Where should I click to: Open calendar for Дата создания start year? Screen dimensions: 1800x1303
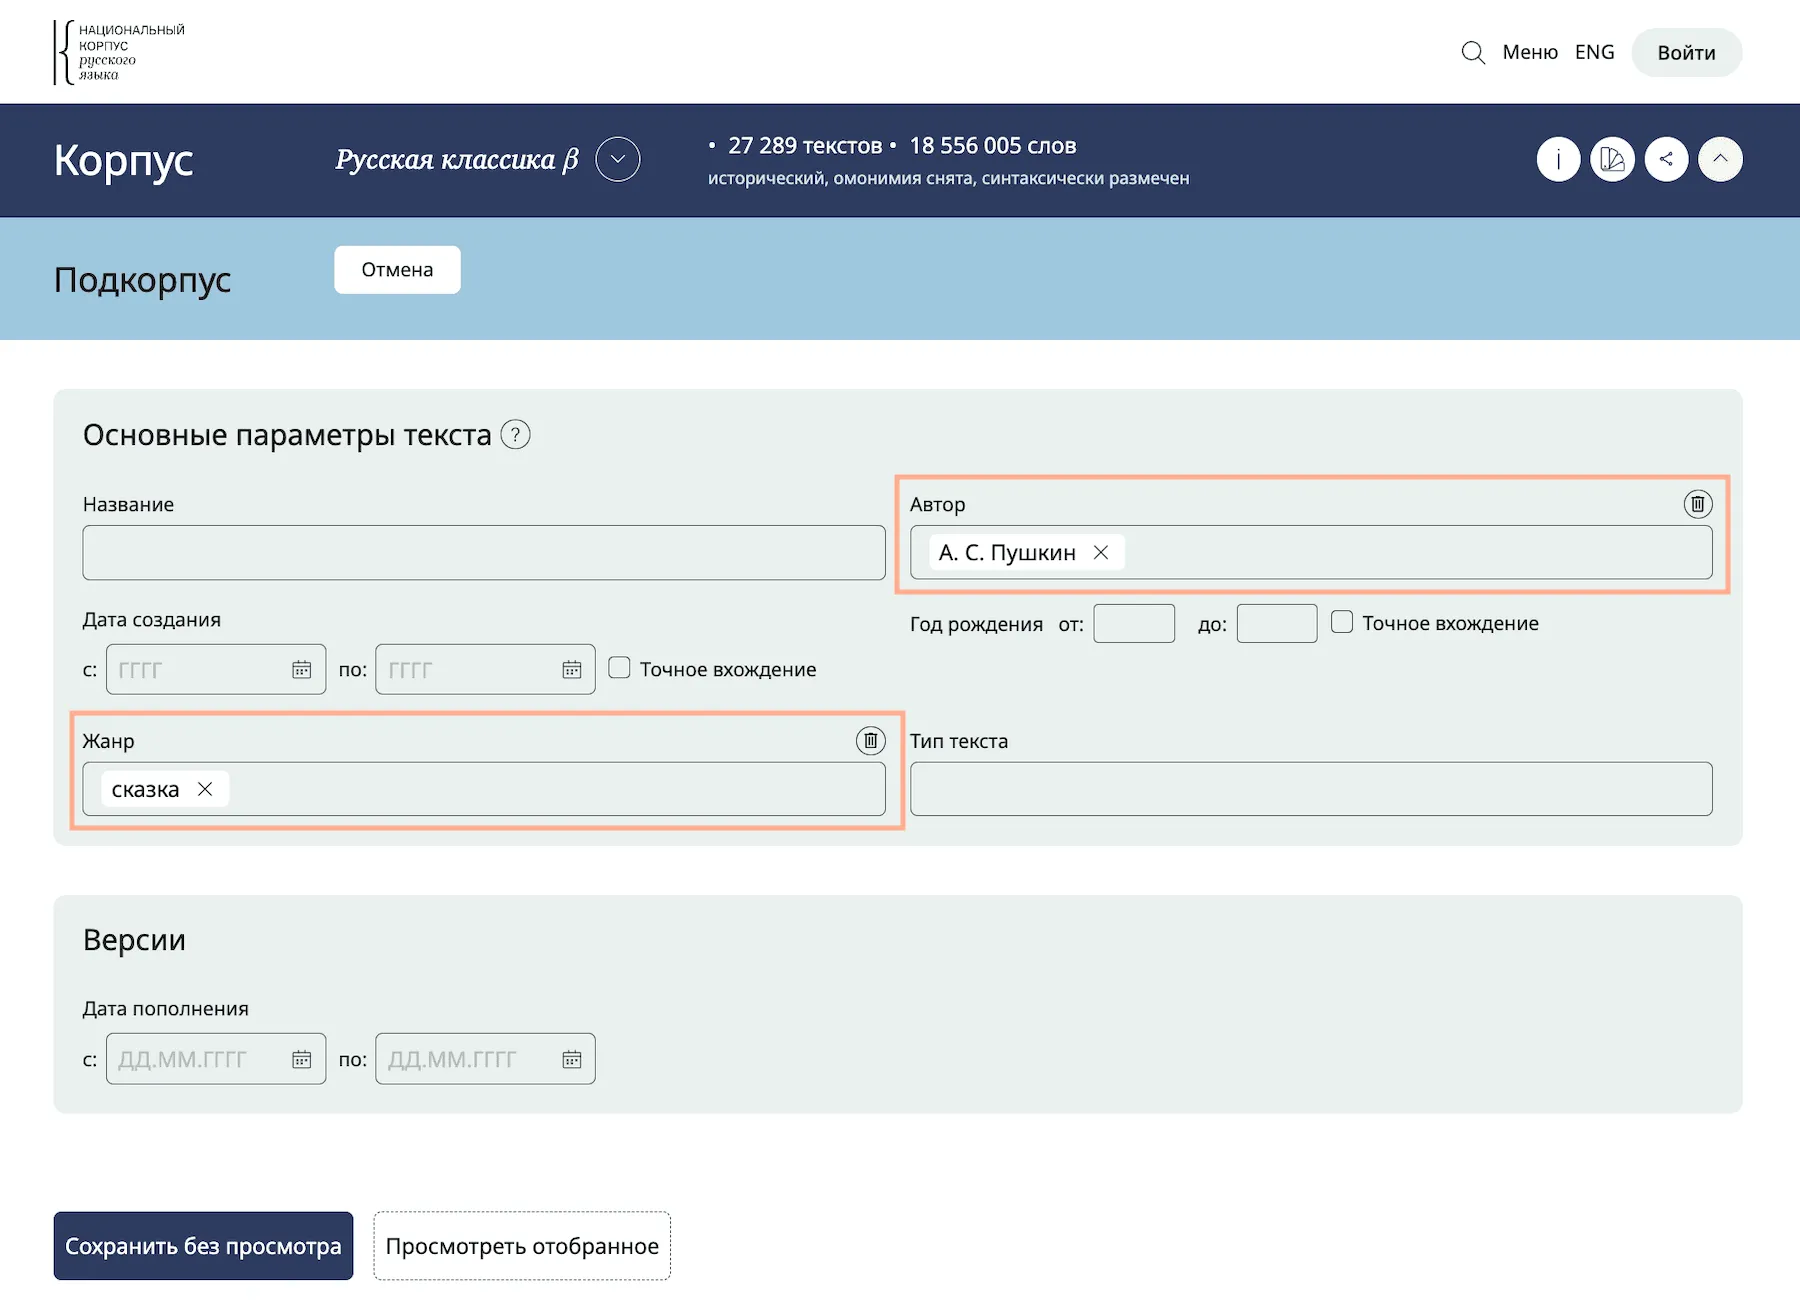[x=302, y=670]
